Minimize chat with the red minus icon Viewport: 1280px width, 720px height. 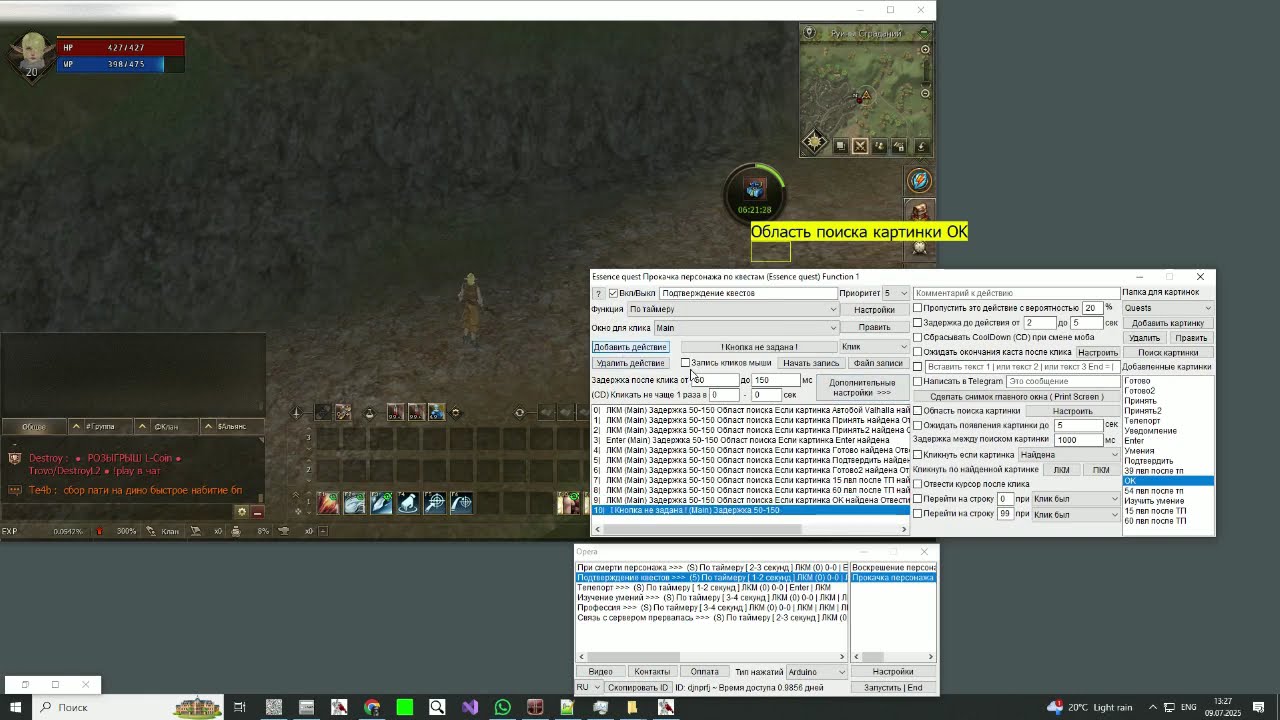[257, 511]
